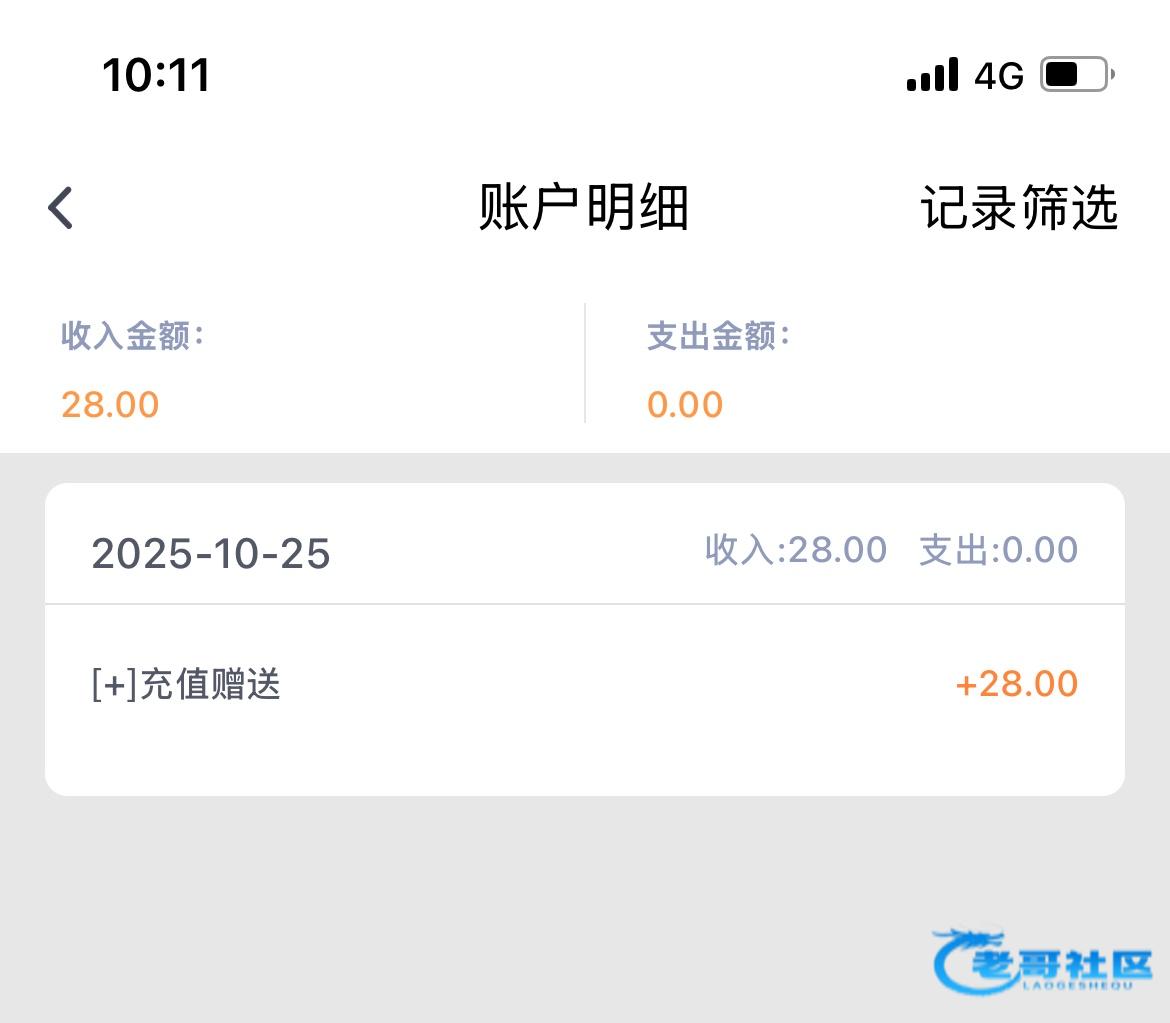Click the 账户明细 page title

pyautogui.click(x=584, y=208)
